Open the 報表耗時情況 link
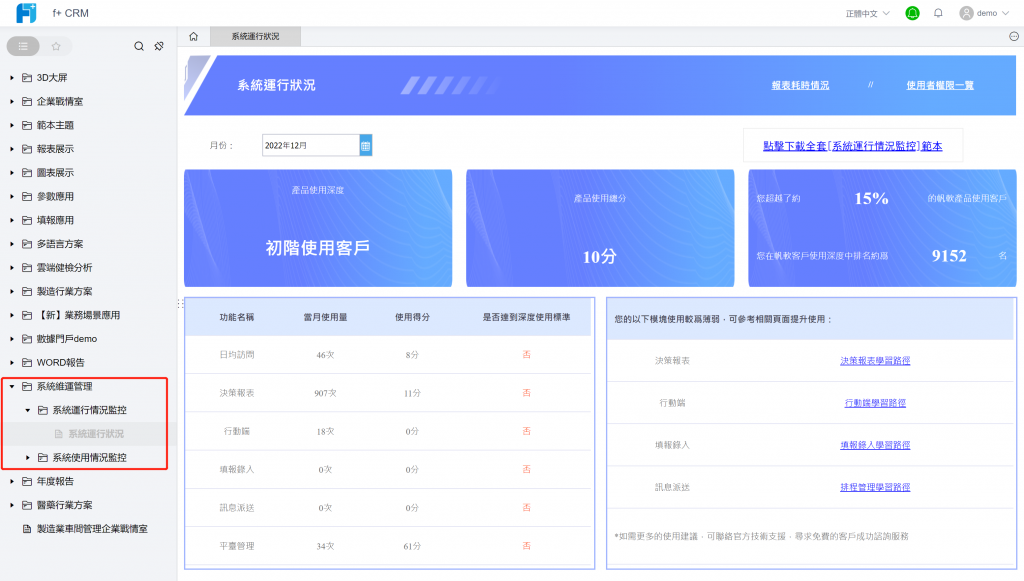The width and height of the screenshot is (1024, 581). point(800,86)
